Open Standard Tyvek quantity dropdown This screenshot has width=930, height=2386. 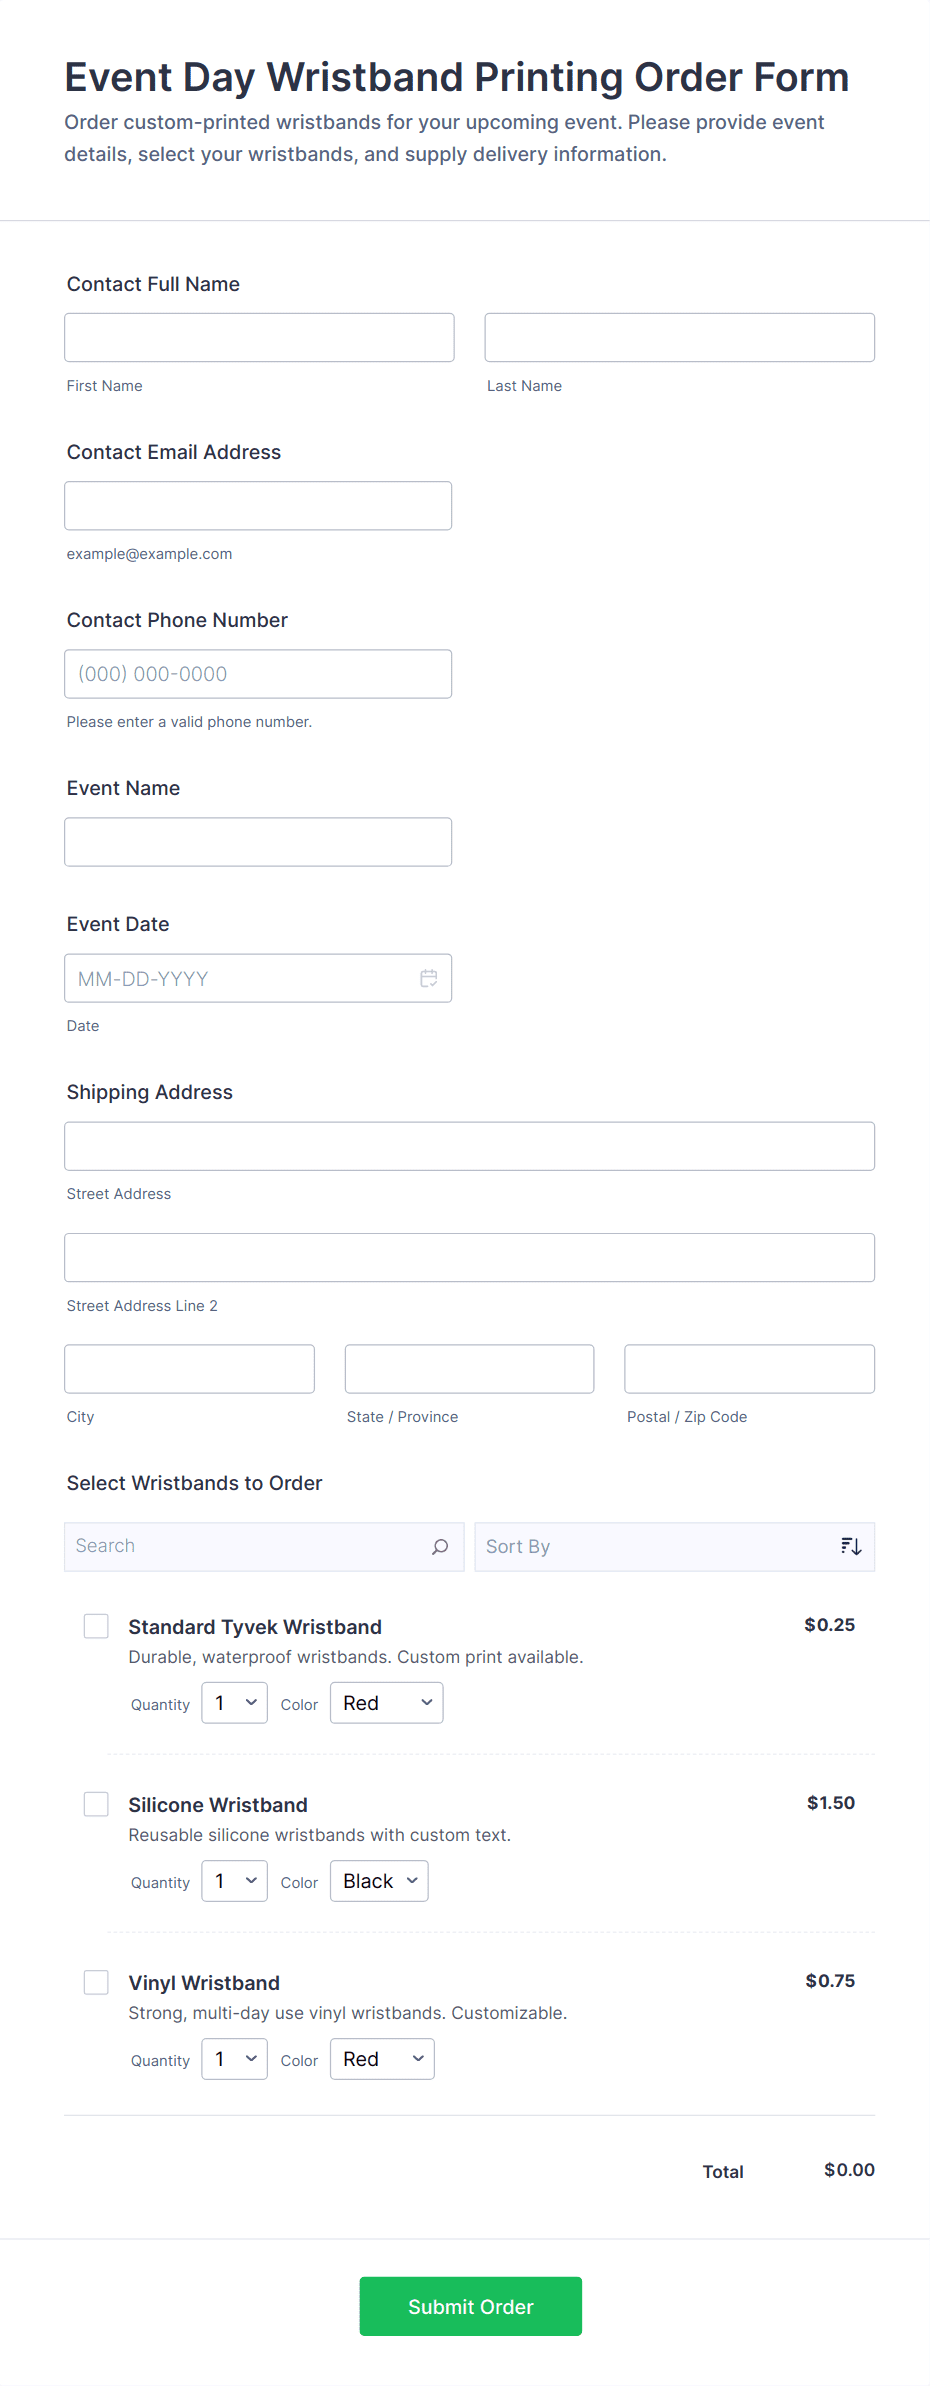[x=234, y=1703]
